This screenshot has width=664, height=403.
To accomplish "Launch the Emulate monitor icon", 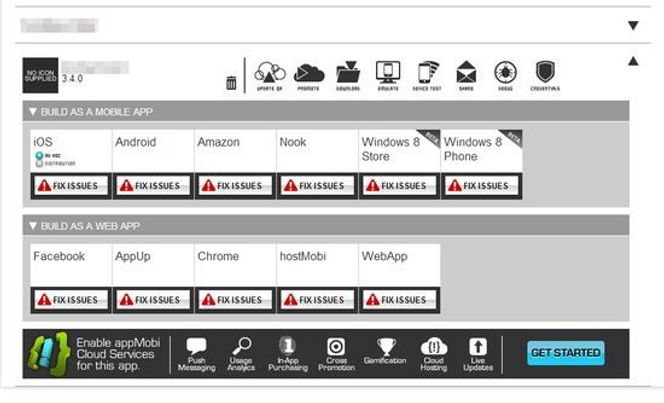I will (388, 76).
